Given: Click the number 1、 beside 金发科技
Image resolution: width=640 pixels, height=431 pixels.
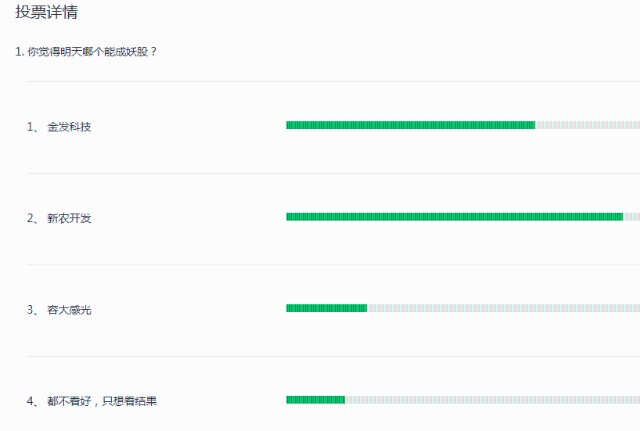Looking at the screenshot, I should (33, 127).
